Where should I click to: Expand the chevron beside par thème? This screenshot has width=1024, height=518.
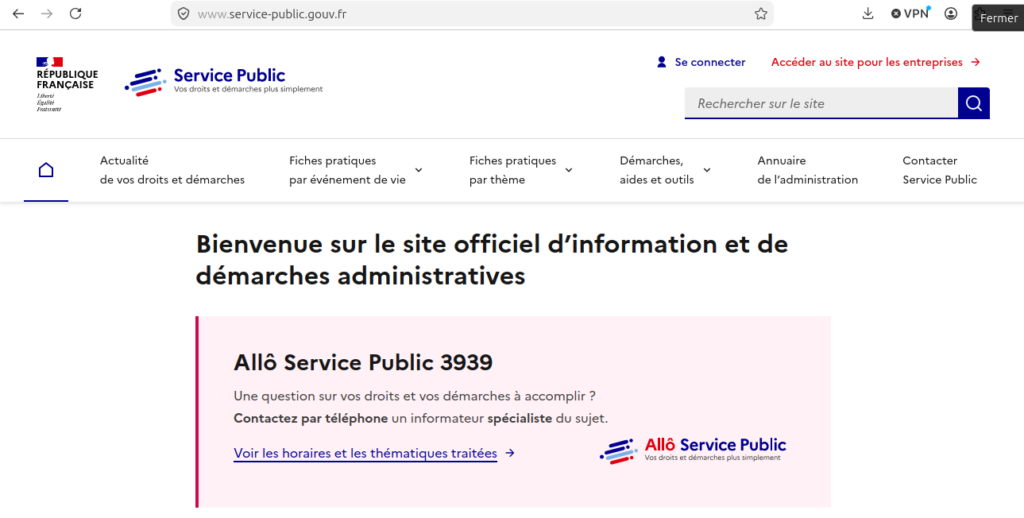pyautogui.click(x=569, y=170)
